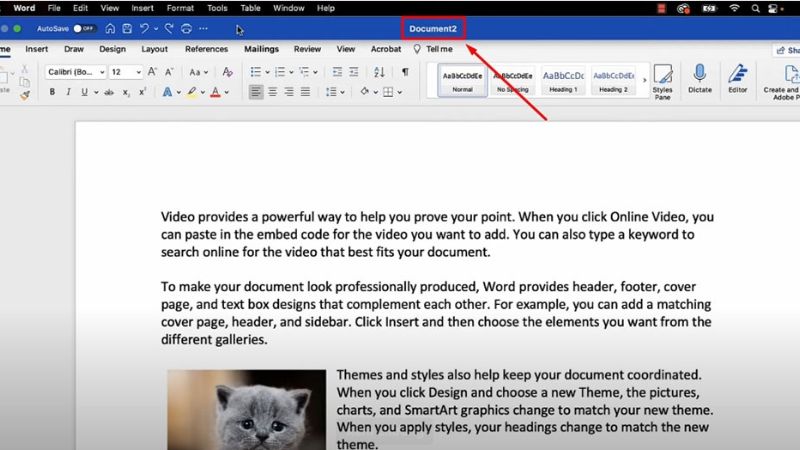Click the Clear Formatting icon
Screen dimensions: 800x450
click(x=227, y=72)
